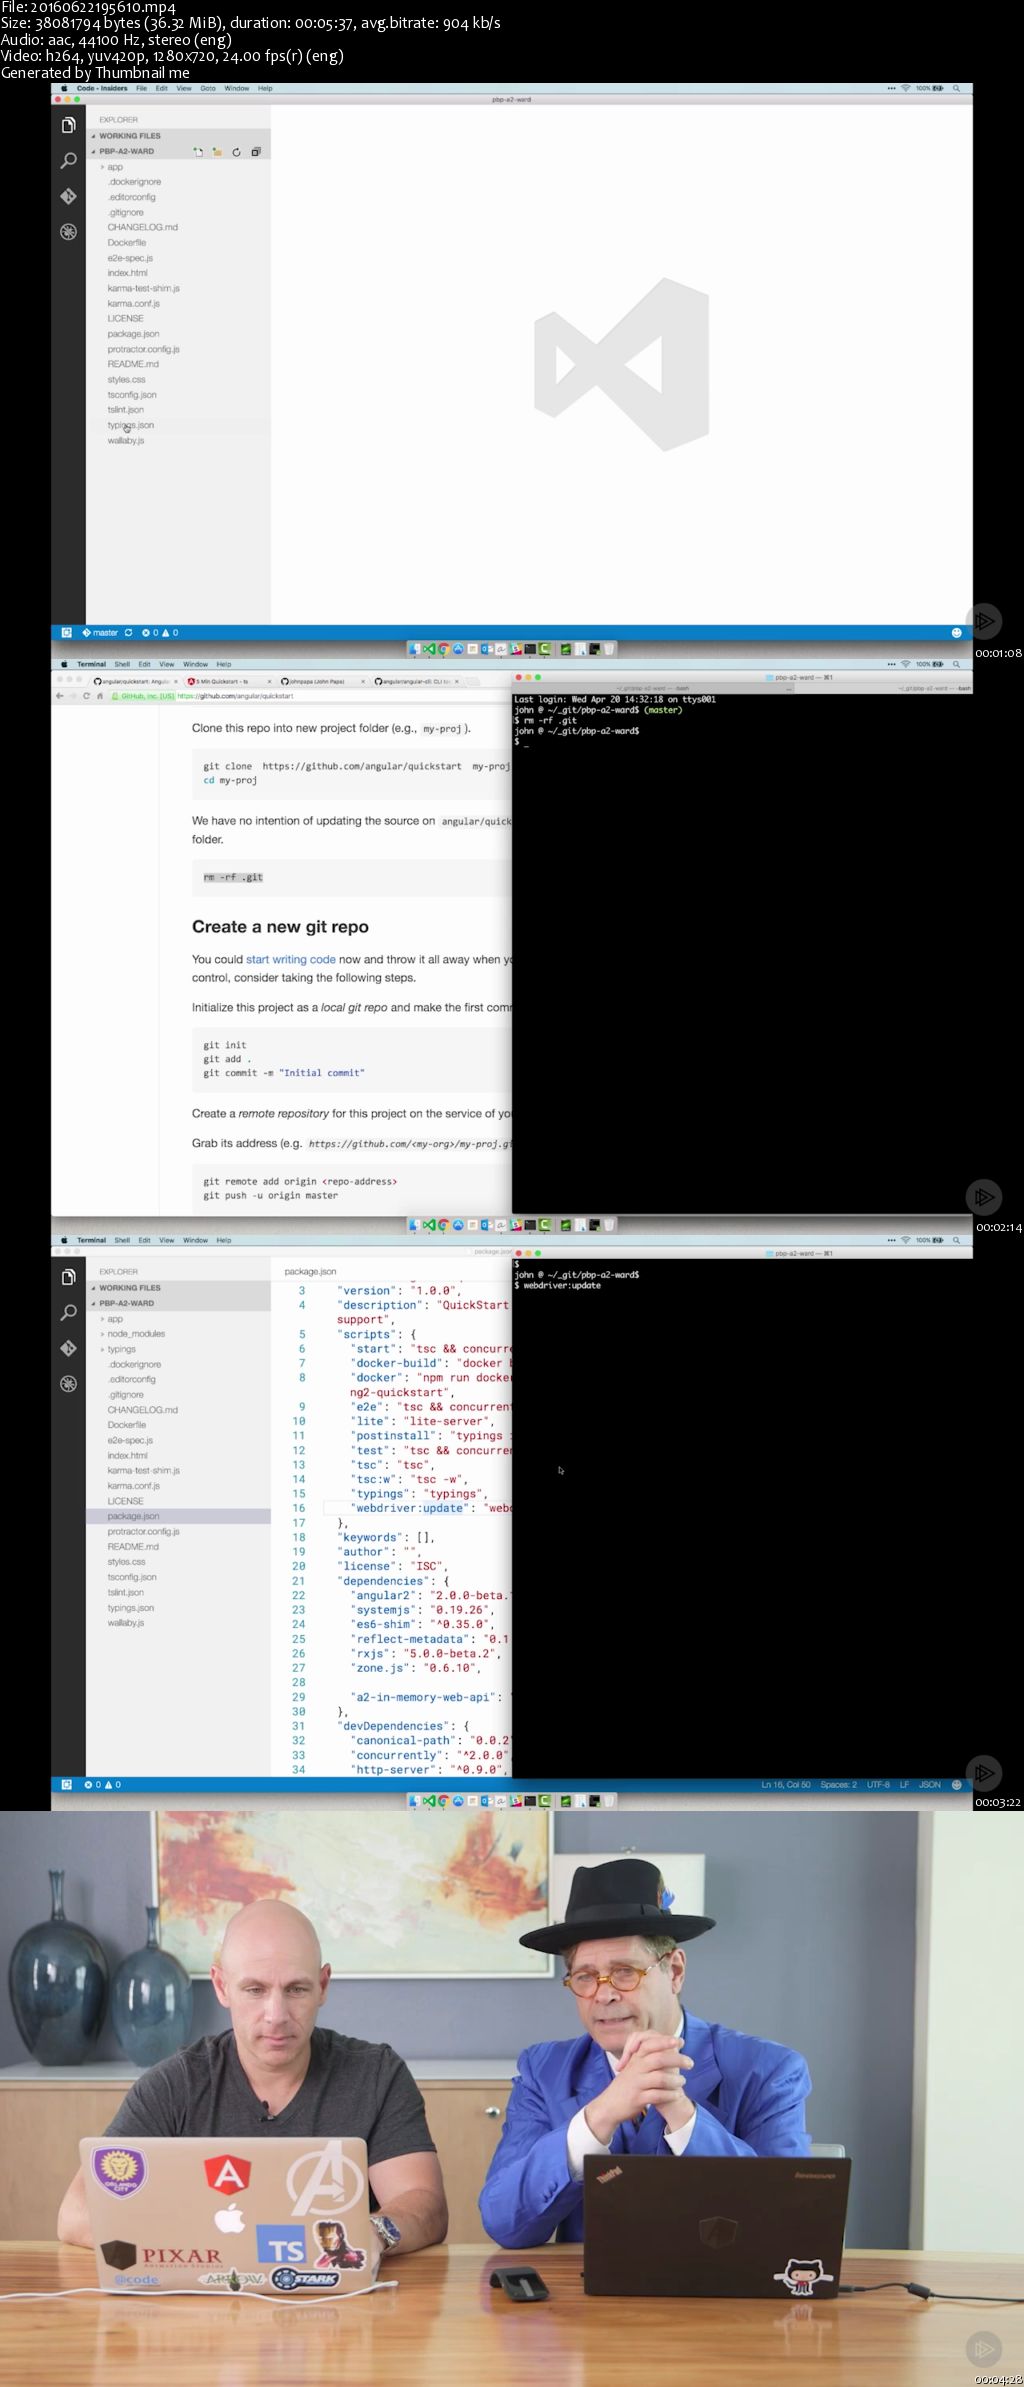Image resolution: width=1024 pixels, height=2387 pixels.
Task: Click the Apple logo in Code - Insiders menu bar
Action: [x=64, y=88]
